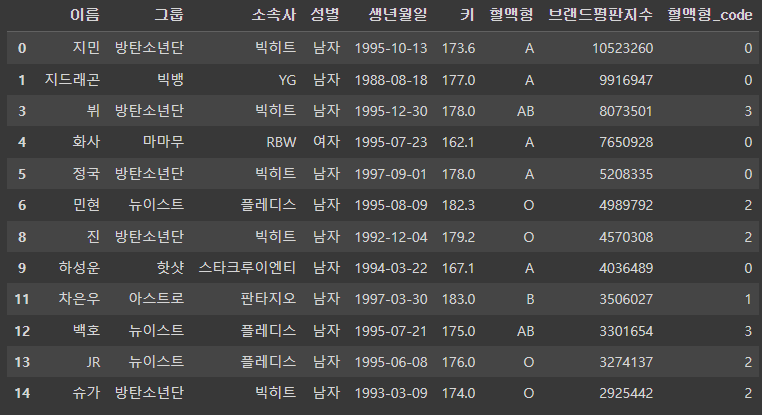Select the name cell 진
The image size is (762, 415).
click(93, 236)
